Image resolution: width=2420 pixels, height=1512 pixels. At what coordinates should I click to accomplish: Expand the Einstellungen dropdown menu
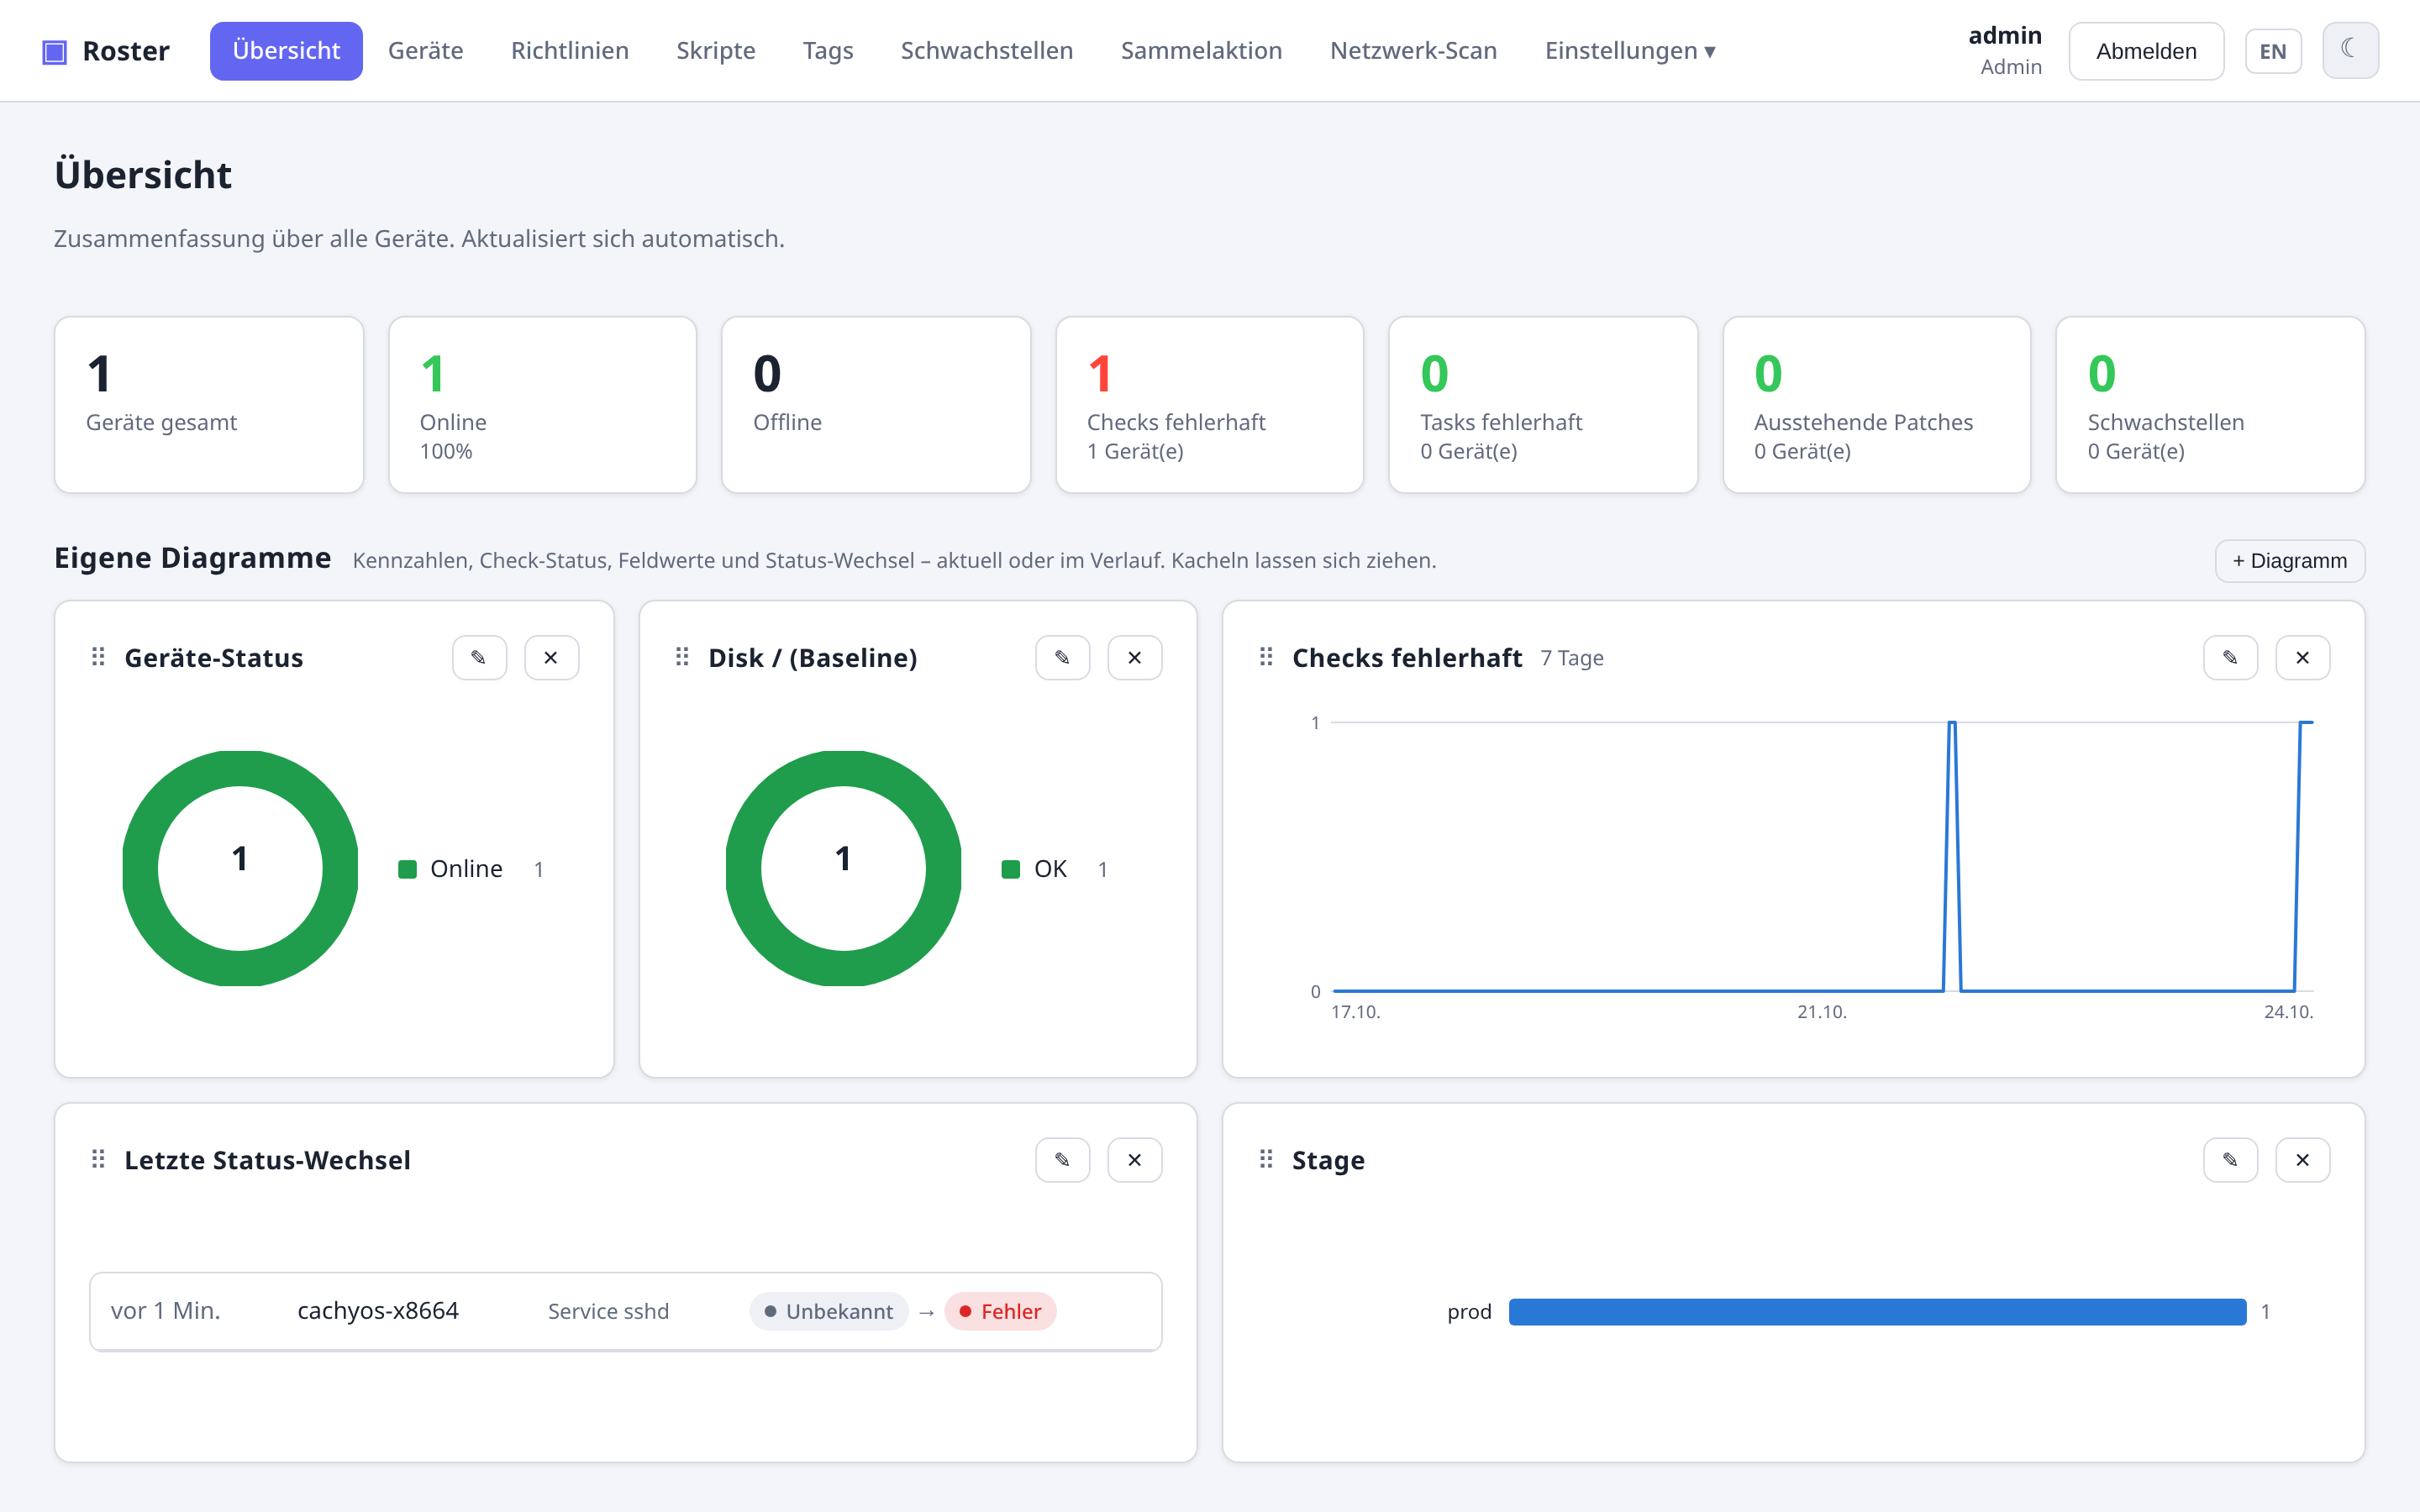[x=1630, y=51]
